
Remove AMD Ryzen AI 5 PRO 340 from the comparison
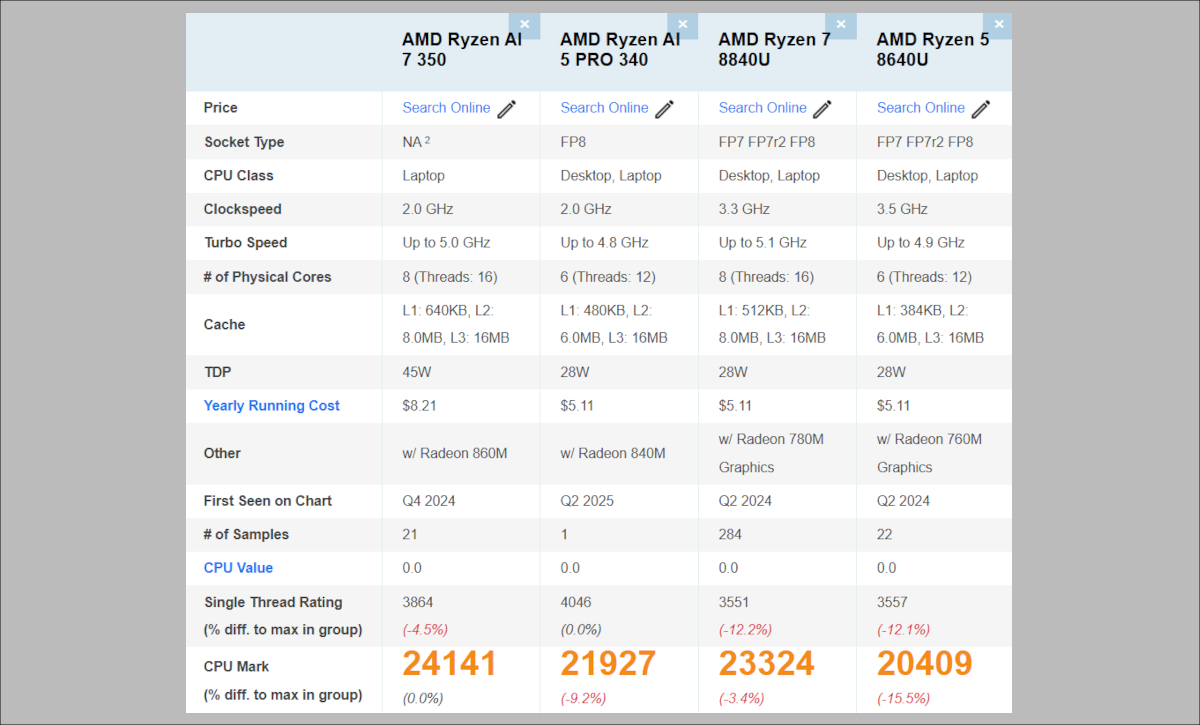(682, 24)
